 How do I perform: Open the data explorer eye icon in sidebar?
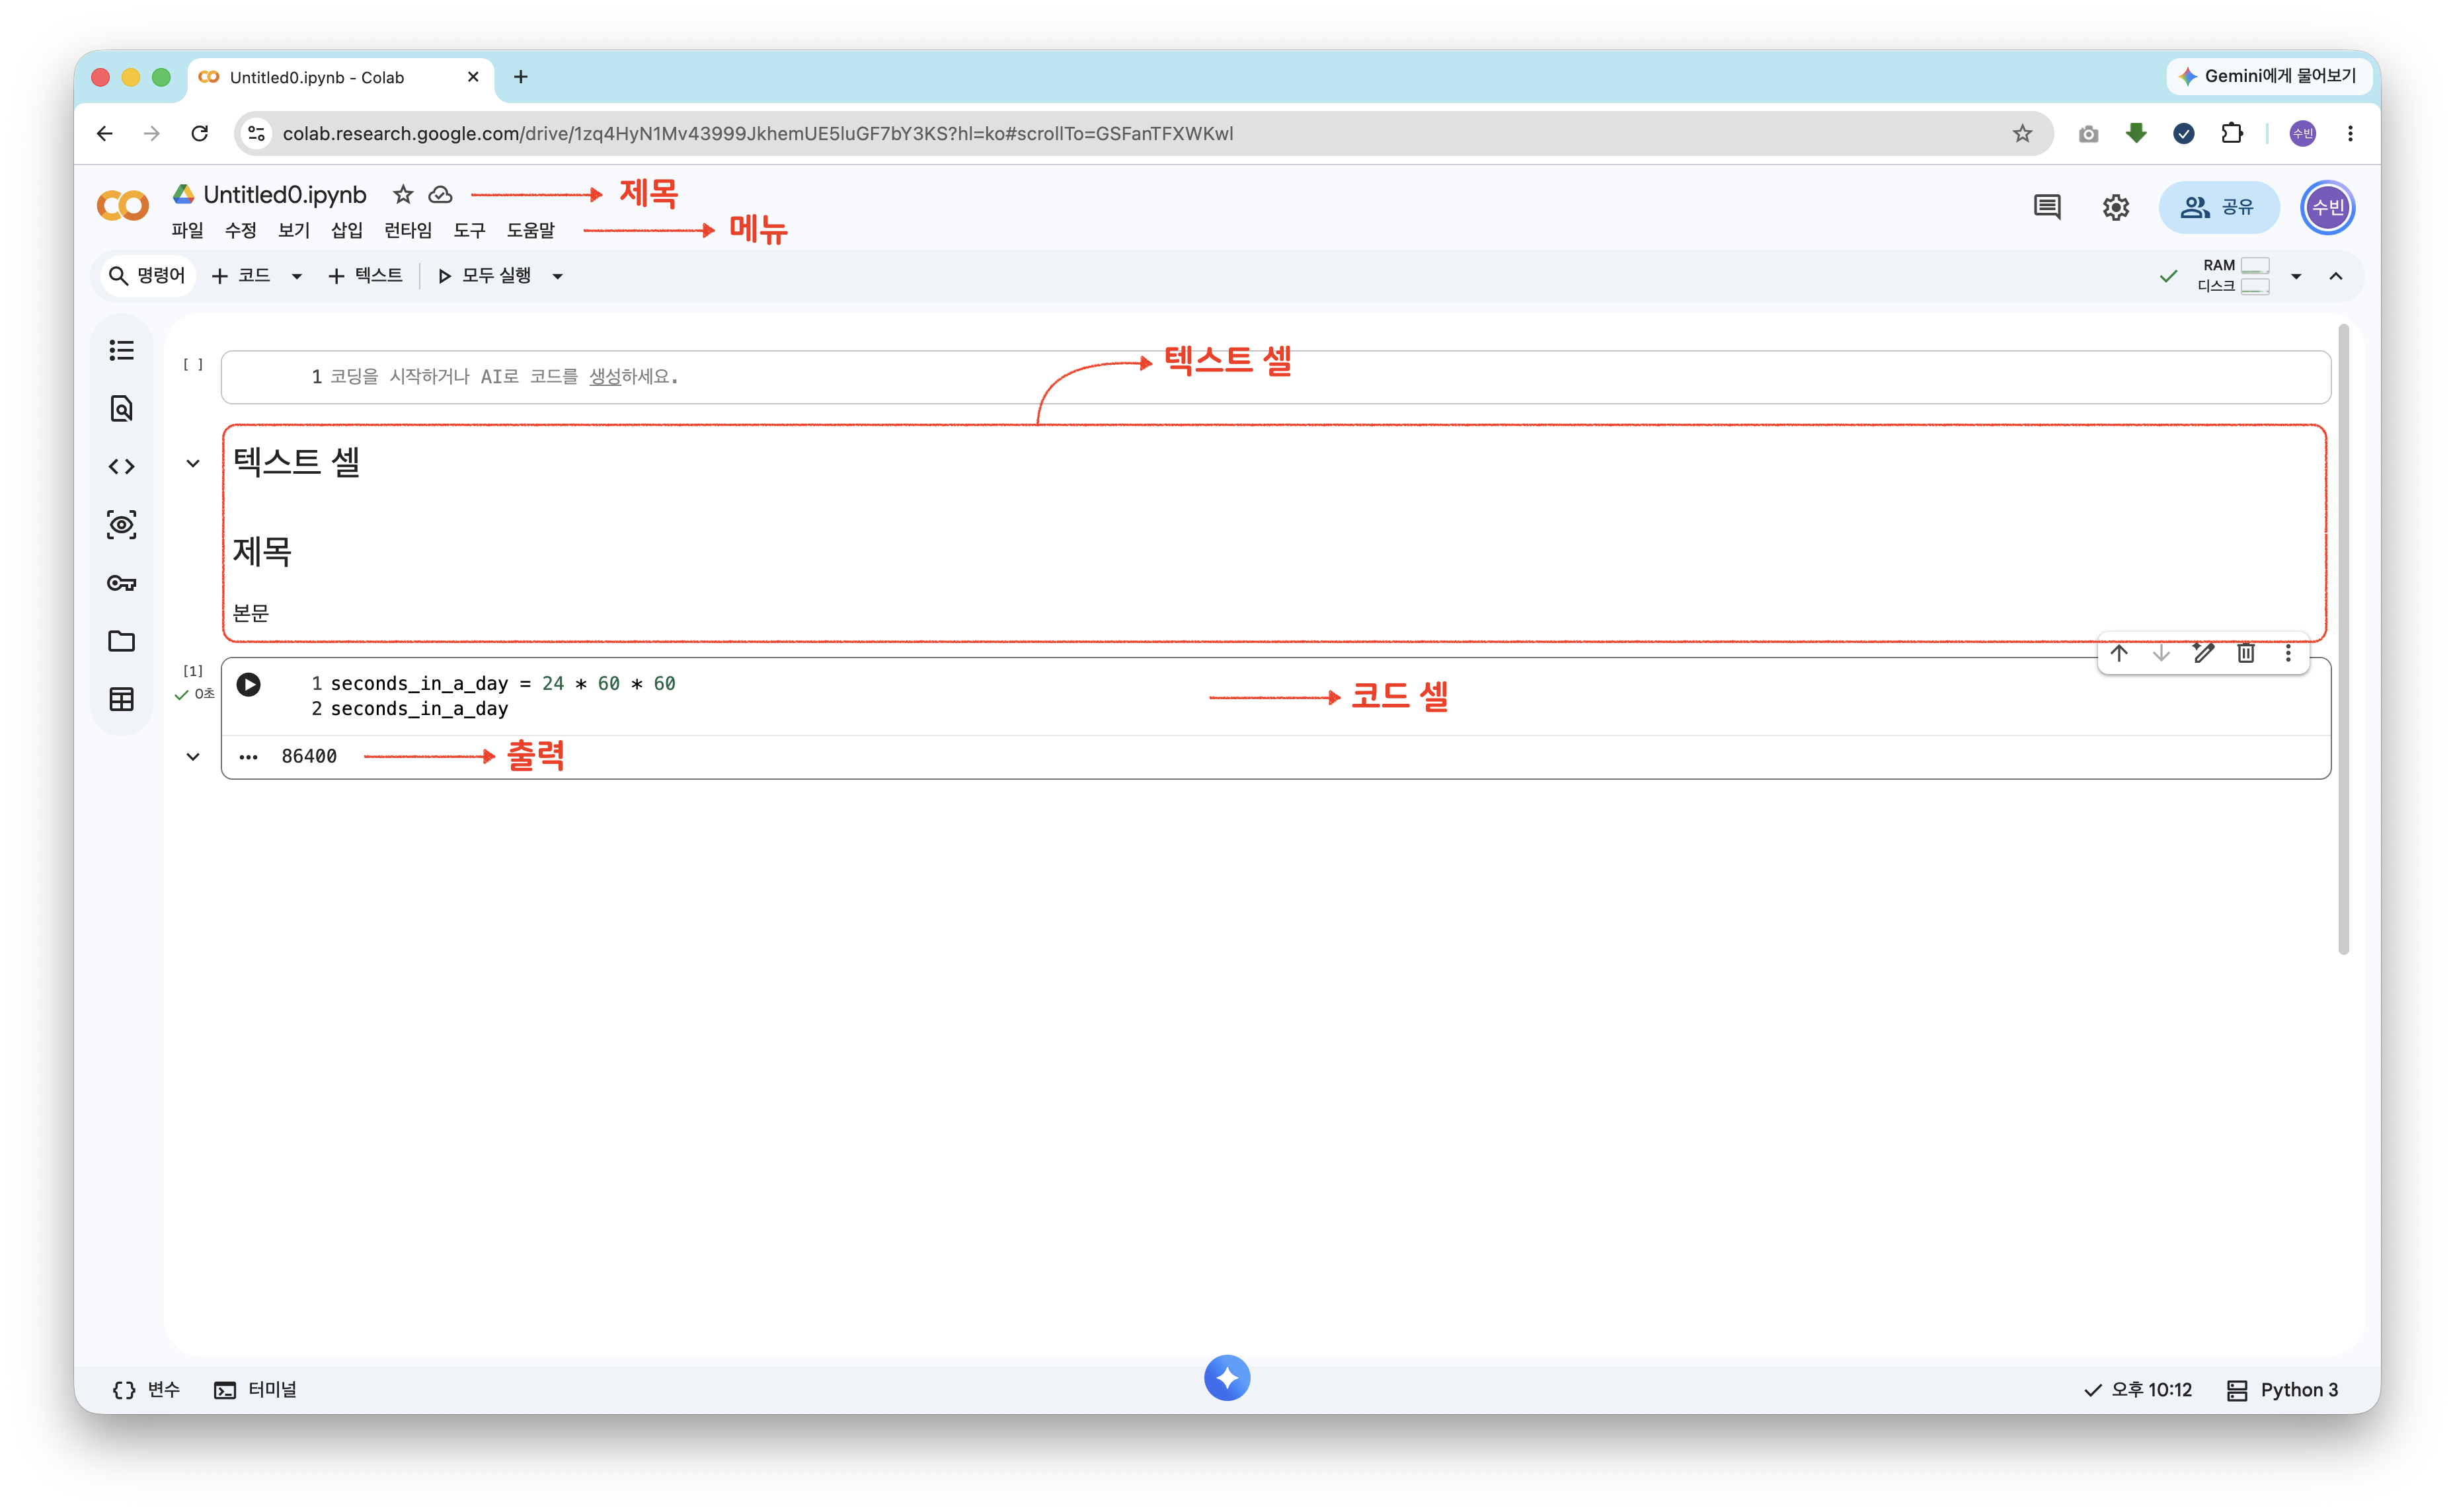pyautogui.click(x=121, y=524)
